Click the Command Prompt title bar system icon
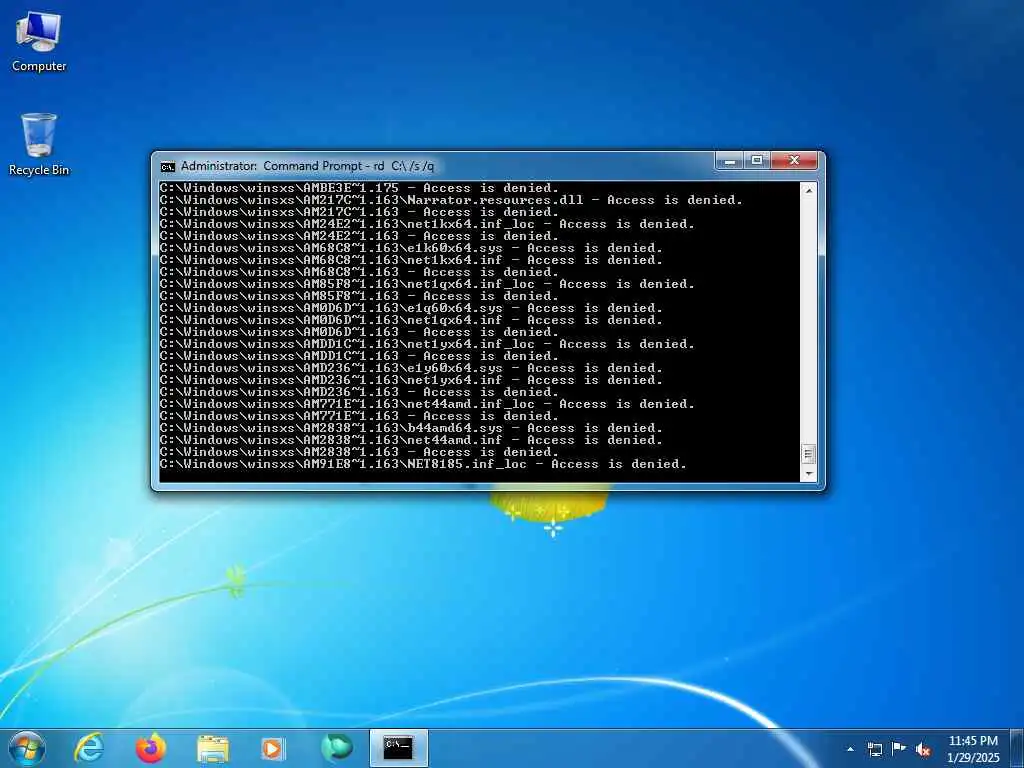 click(x=168, y=167)
